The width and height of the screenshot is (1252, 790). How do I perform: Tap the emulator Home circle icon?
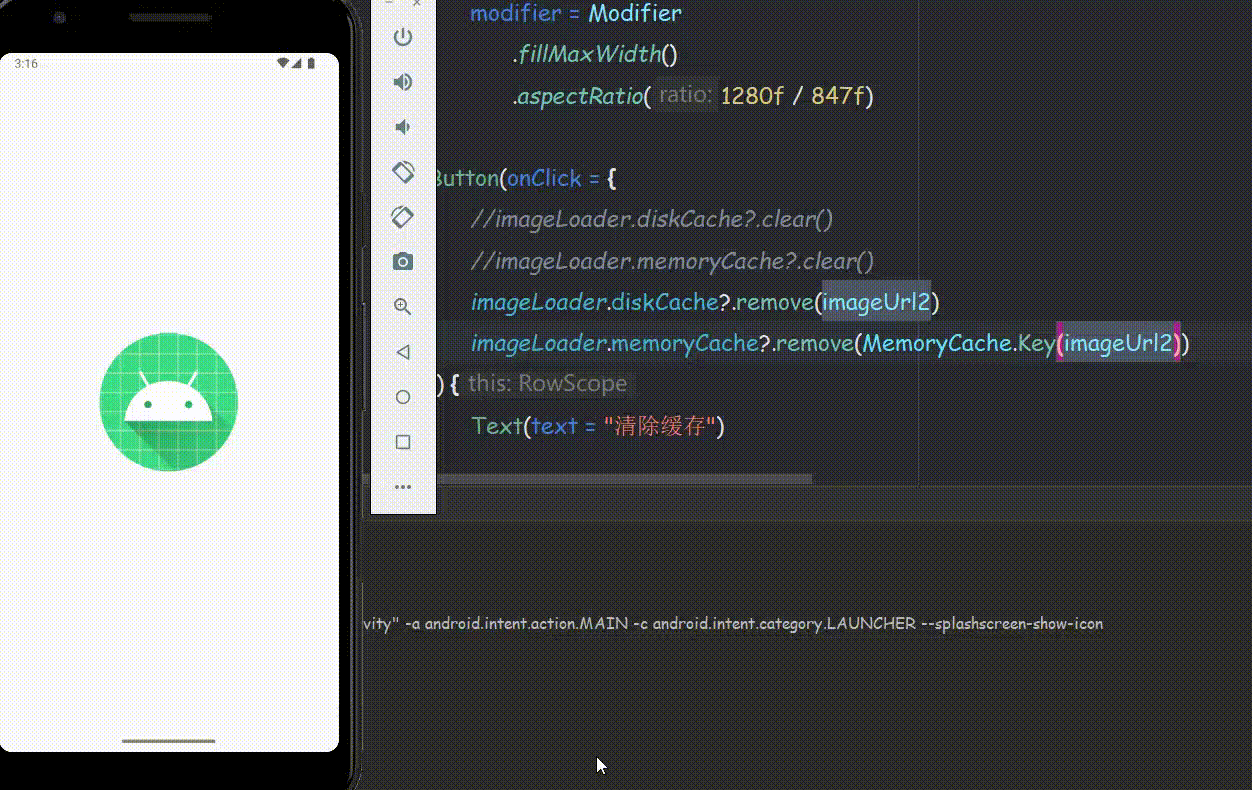403,397
